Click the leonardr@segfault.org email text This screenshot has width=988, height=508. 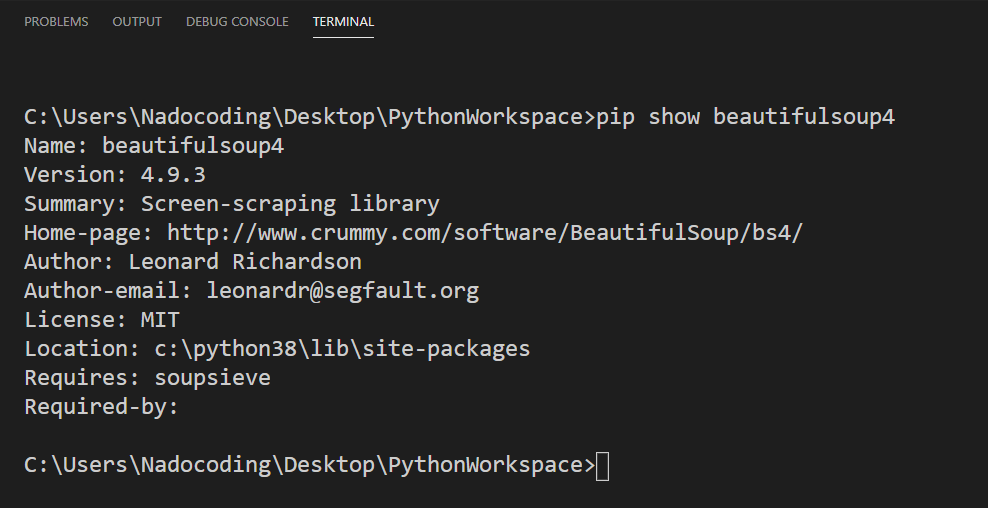pyautogui.click(x=343, y=291)
